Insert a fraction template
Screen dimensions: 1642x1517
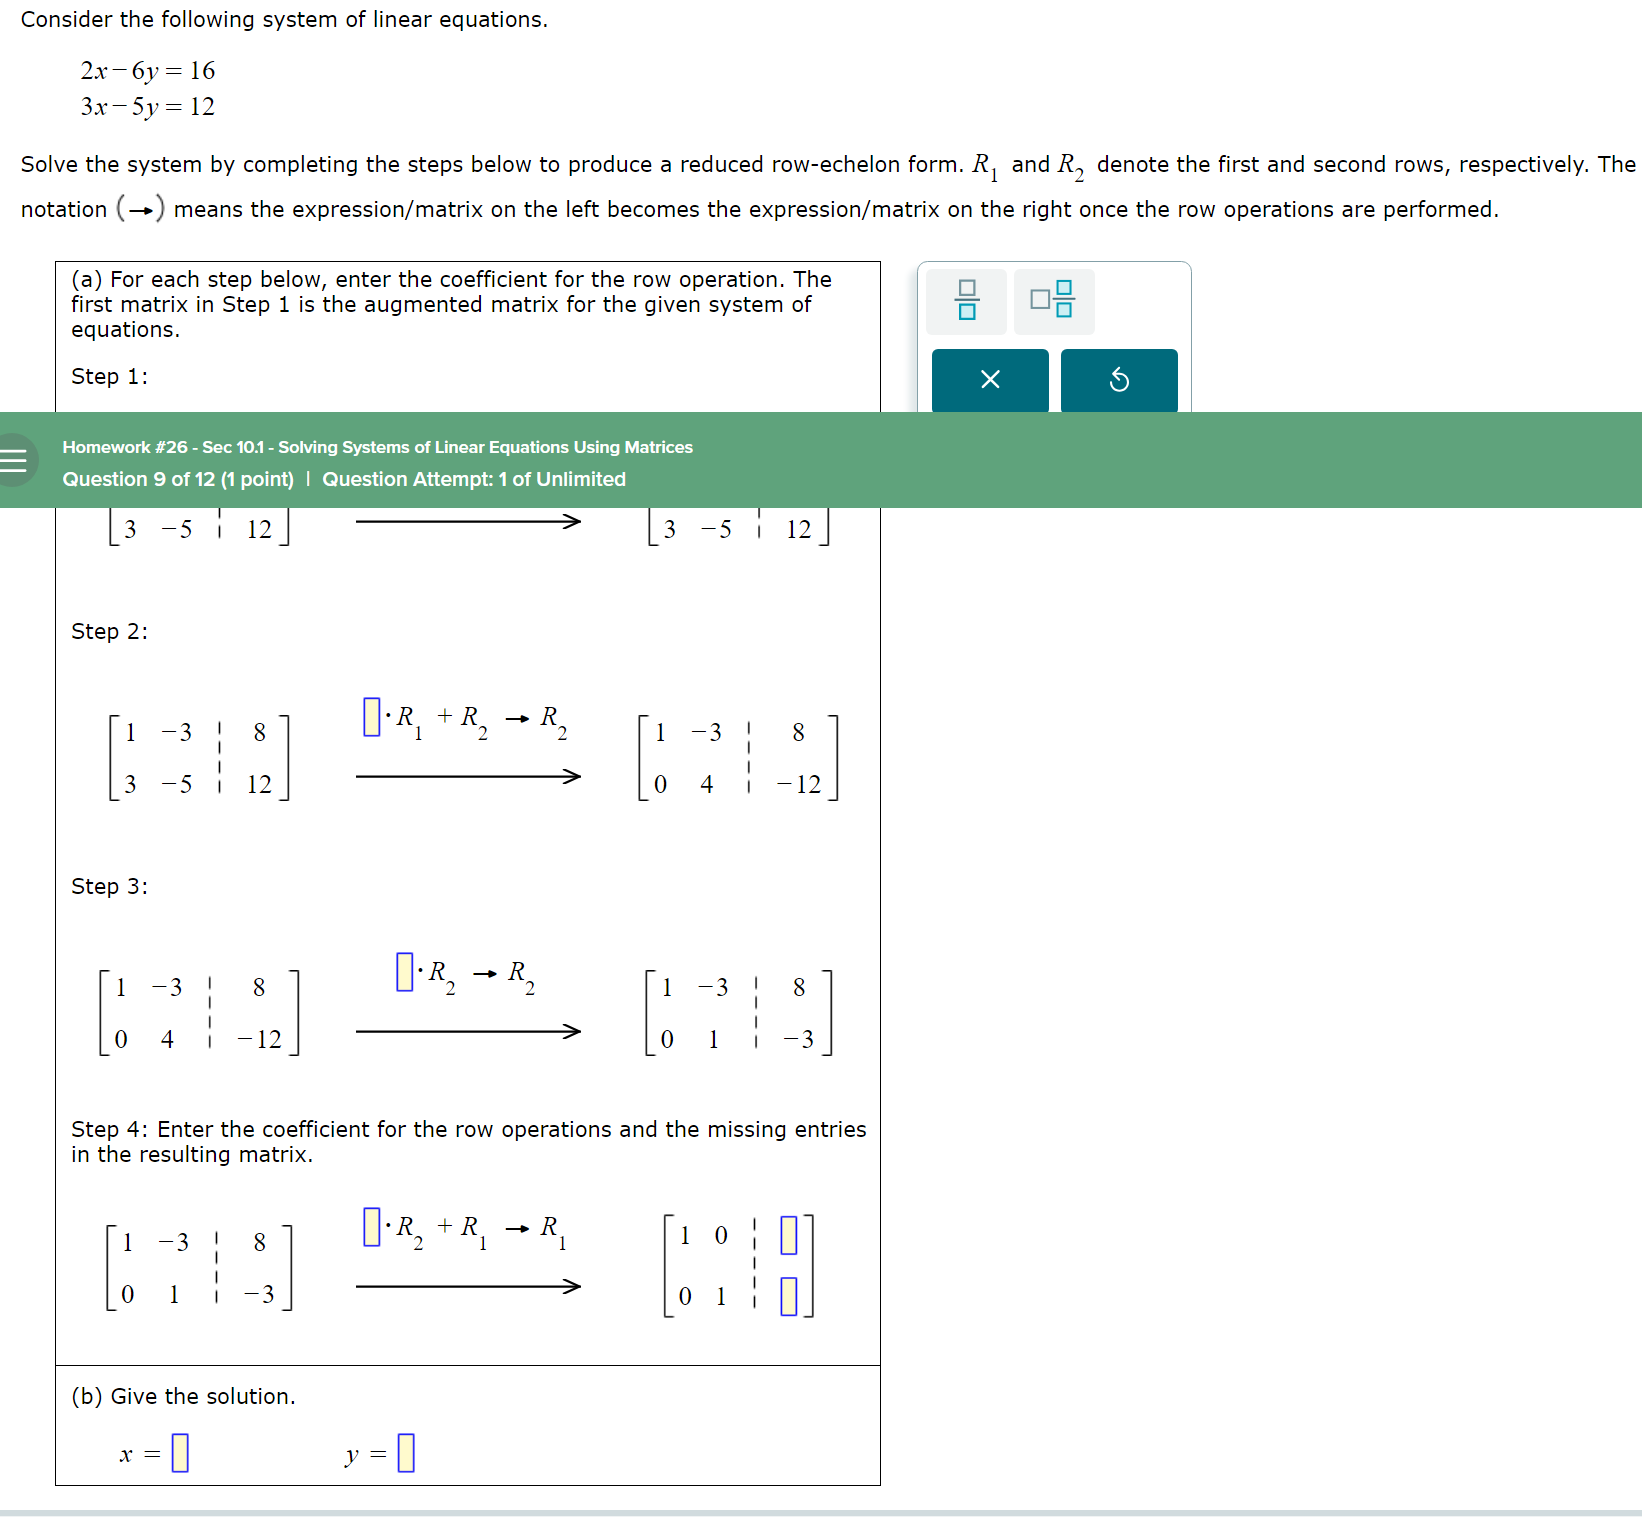point(966,301)
